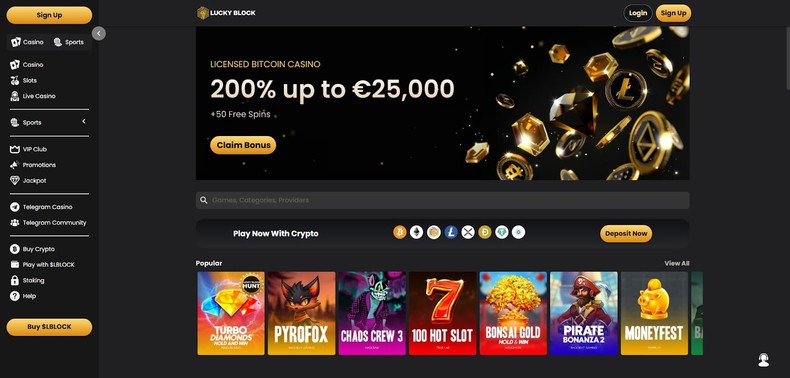
Task: Click the Deposit Now button
Action: tap(626, 234)
